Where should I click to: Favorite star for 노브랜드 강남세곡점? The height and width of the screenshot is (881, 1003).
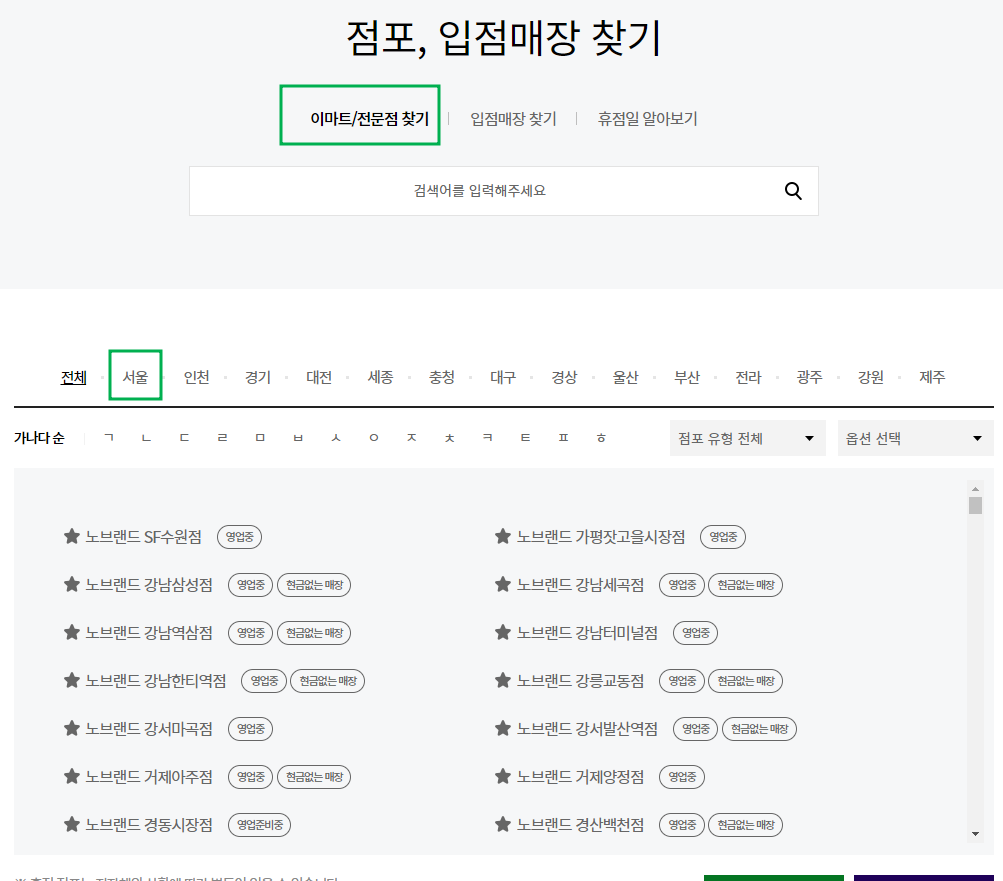click(503, 584)
